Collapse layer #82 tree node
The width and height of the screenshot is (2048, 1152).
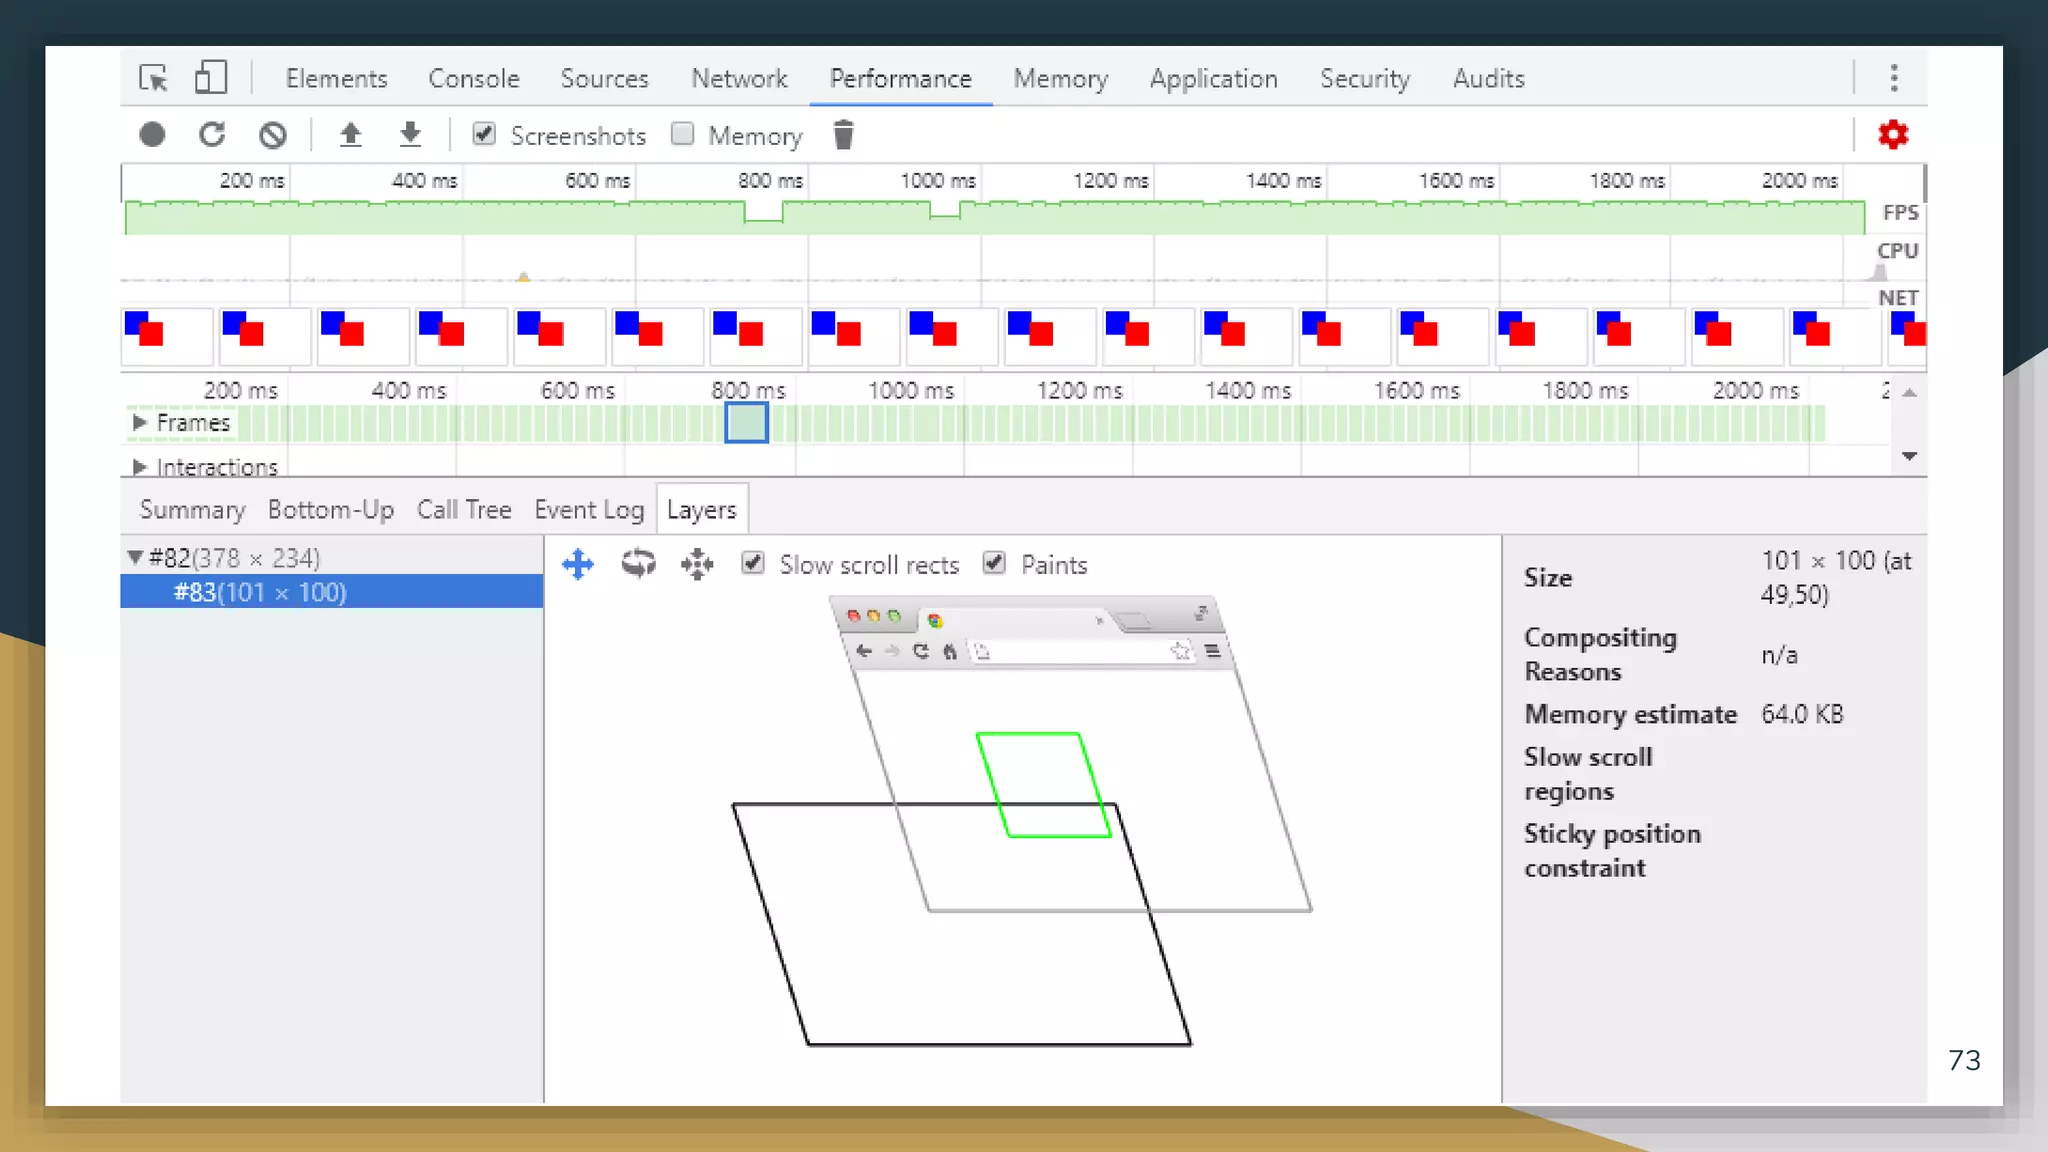pos(135,558)
